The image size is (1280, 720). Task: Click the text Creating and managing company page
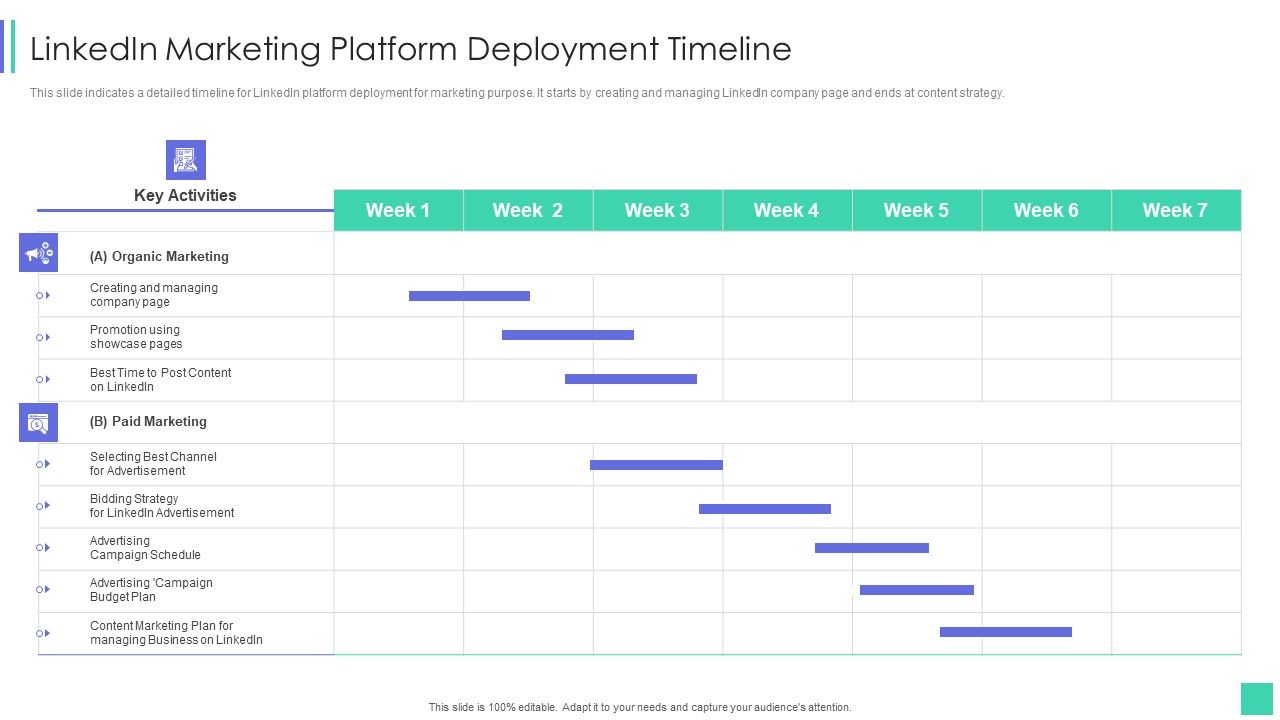point(154,295)
